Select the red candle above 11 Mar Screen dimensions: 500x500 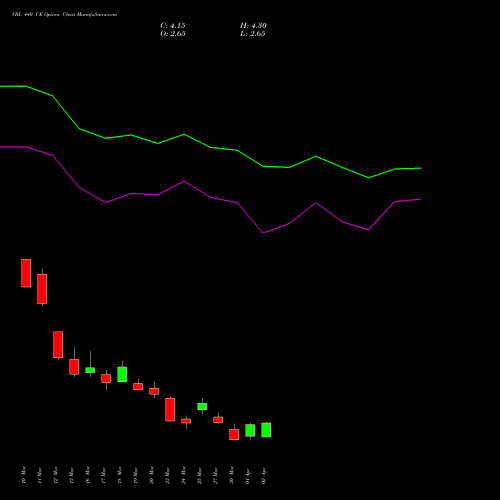click(42, 289)
